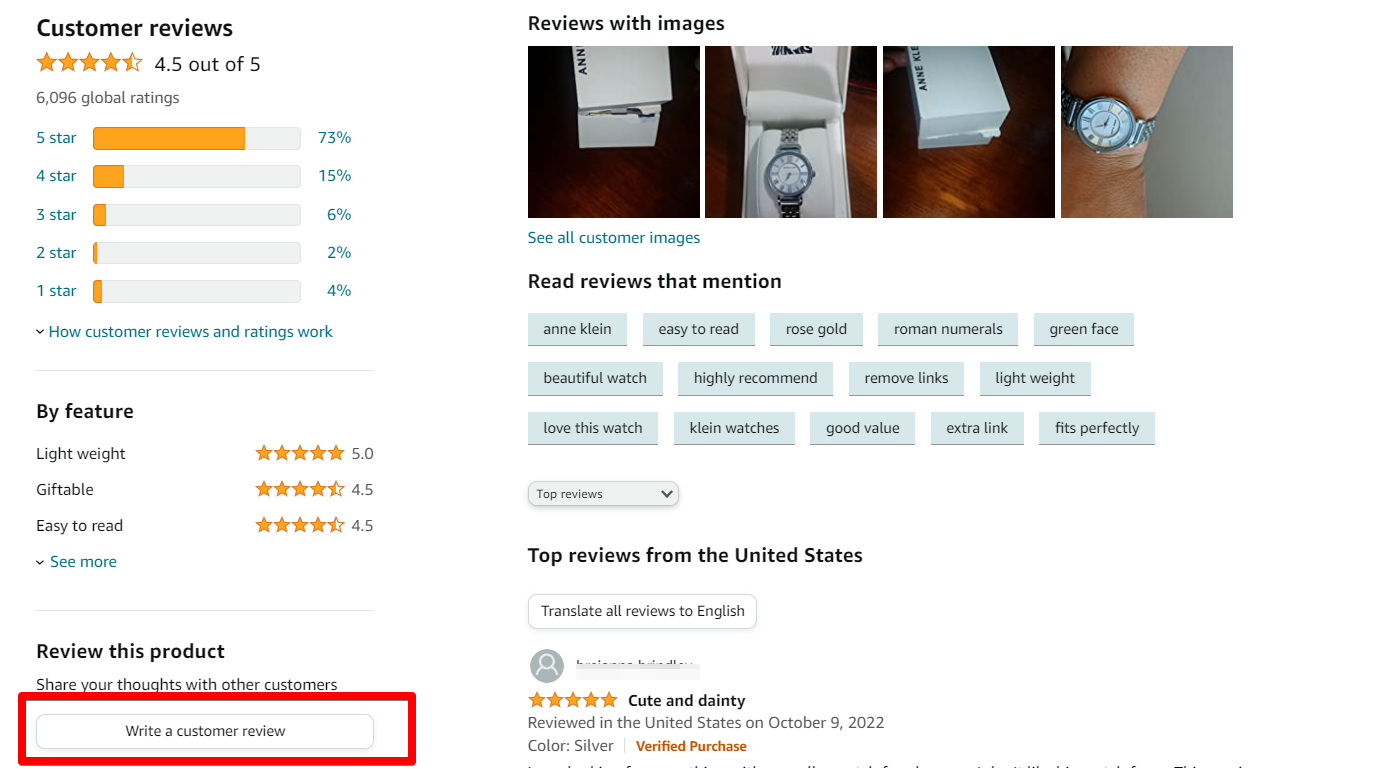
Task: Click the reviewer's profile avatar icon
Action: pyautogui.click(x=547, y=667)
